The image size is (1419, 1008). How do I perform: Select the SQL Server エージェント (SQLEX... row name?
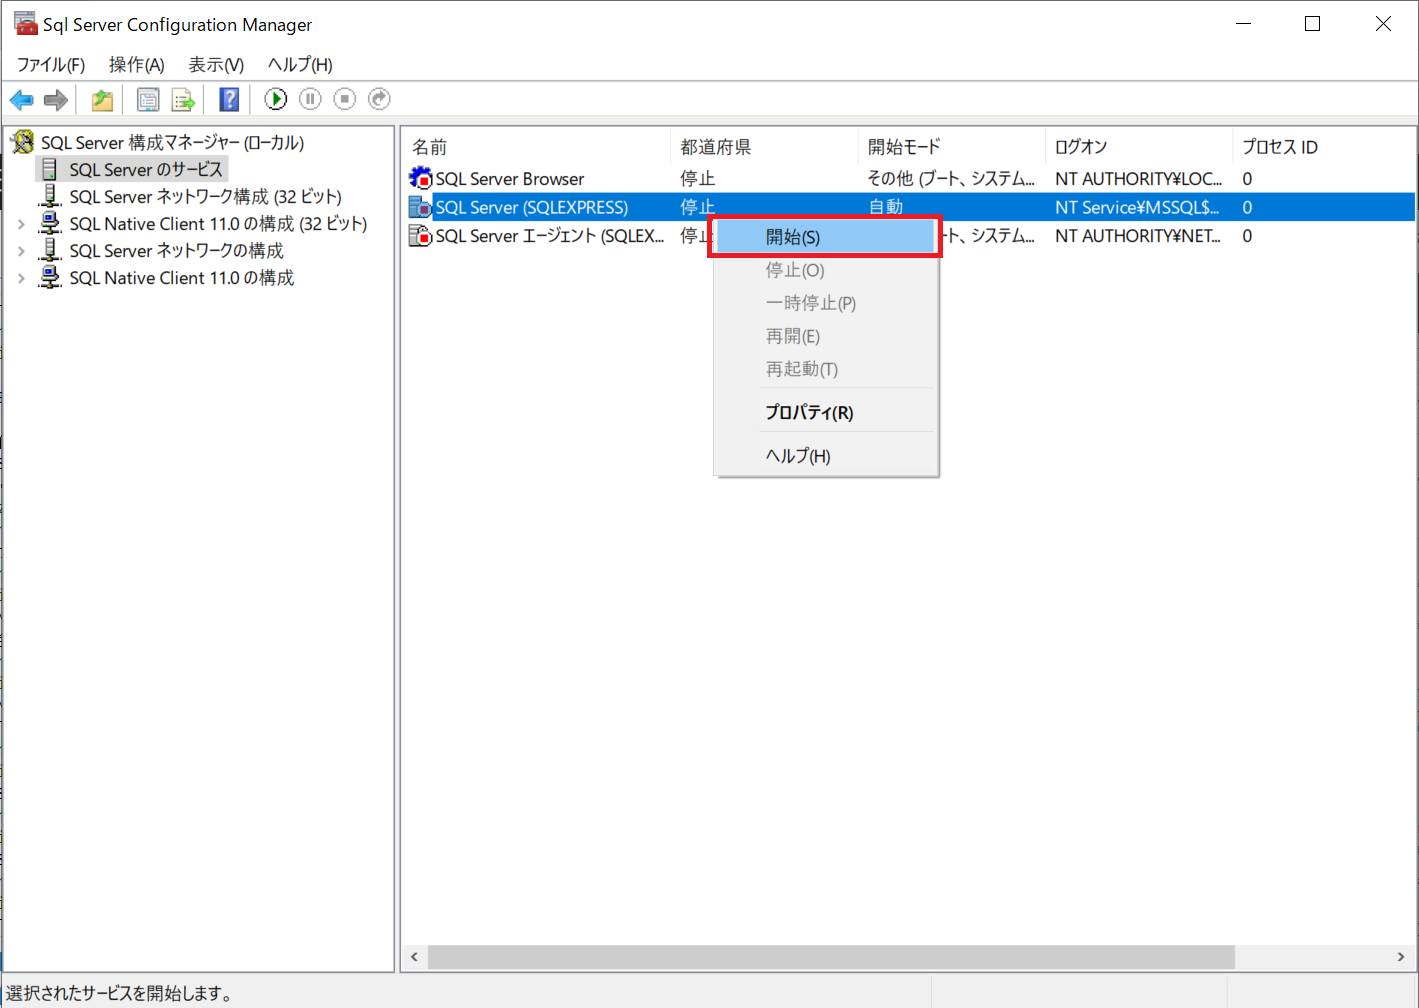pyautogui.click(x=550, y=236)
